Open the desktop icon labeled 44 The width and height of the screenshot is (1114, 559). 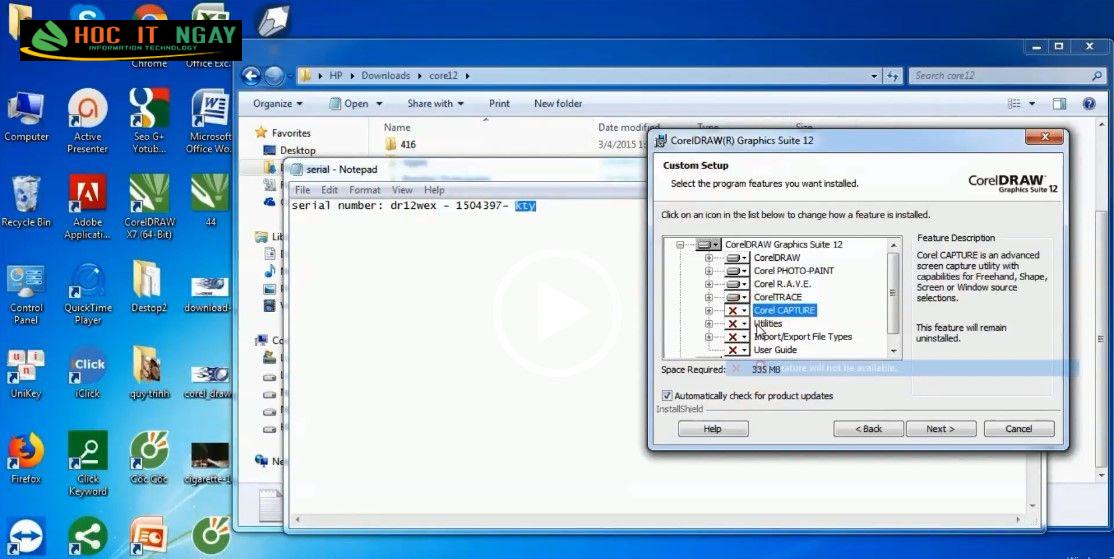210,201
